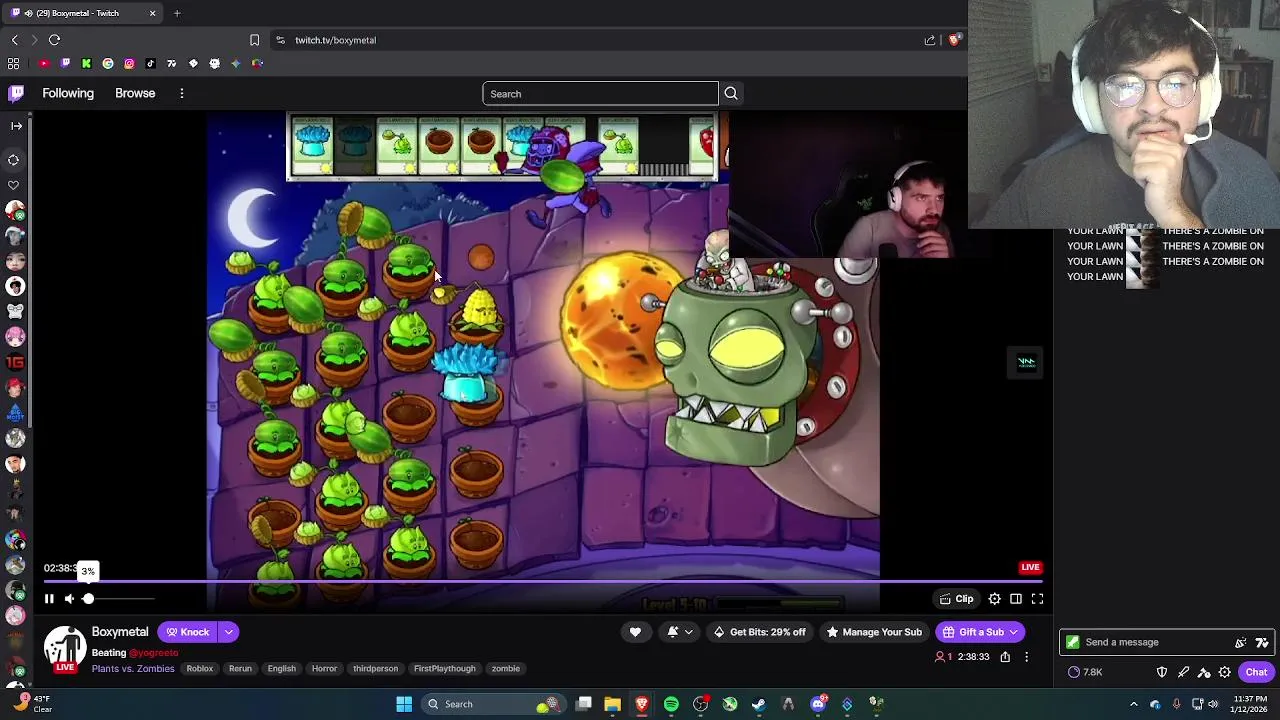The image size is (1280, 720).
Task: Open the Twitch top nav more menu
Action: [x=181, y=93]
